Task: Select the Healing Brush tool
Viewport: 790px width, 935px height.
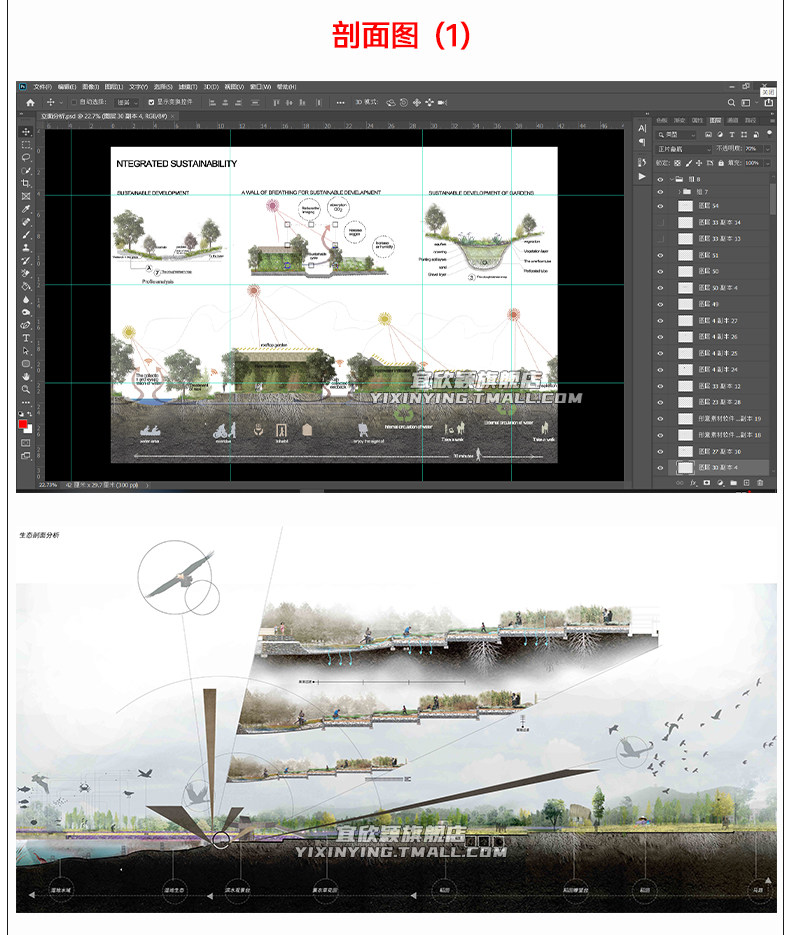Action: [26, 222]
